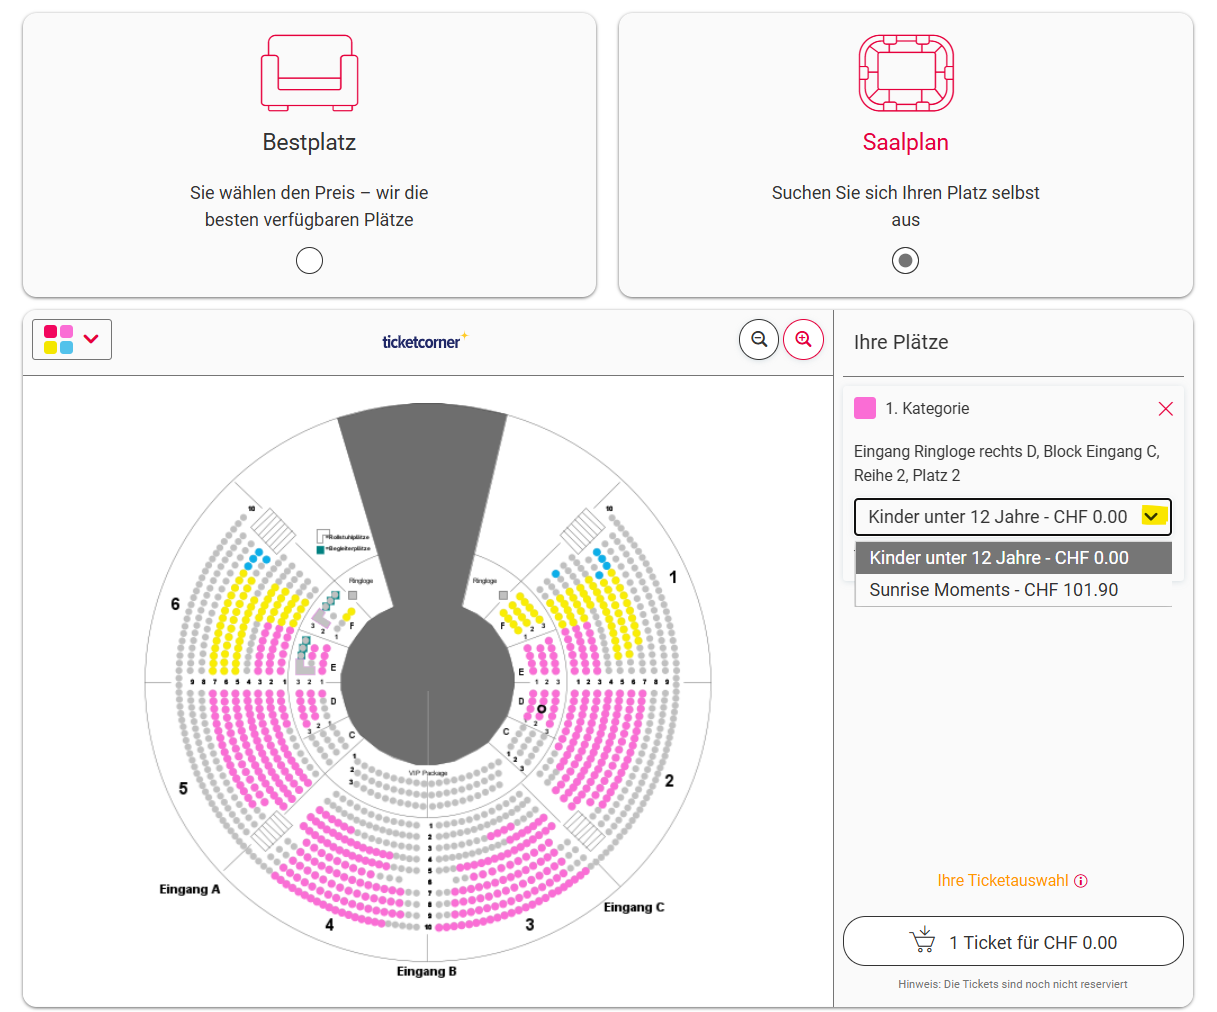Click the pink 1. Kategorie color swatch

[x=865, y=408]
